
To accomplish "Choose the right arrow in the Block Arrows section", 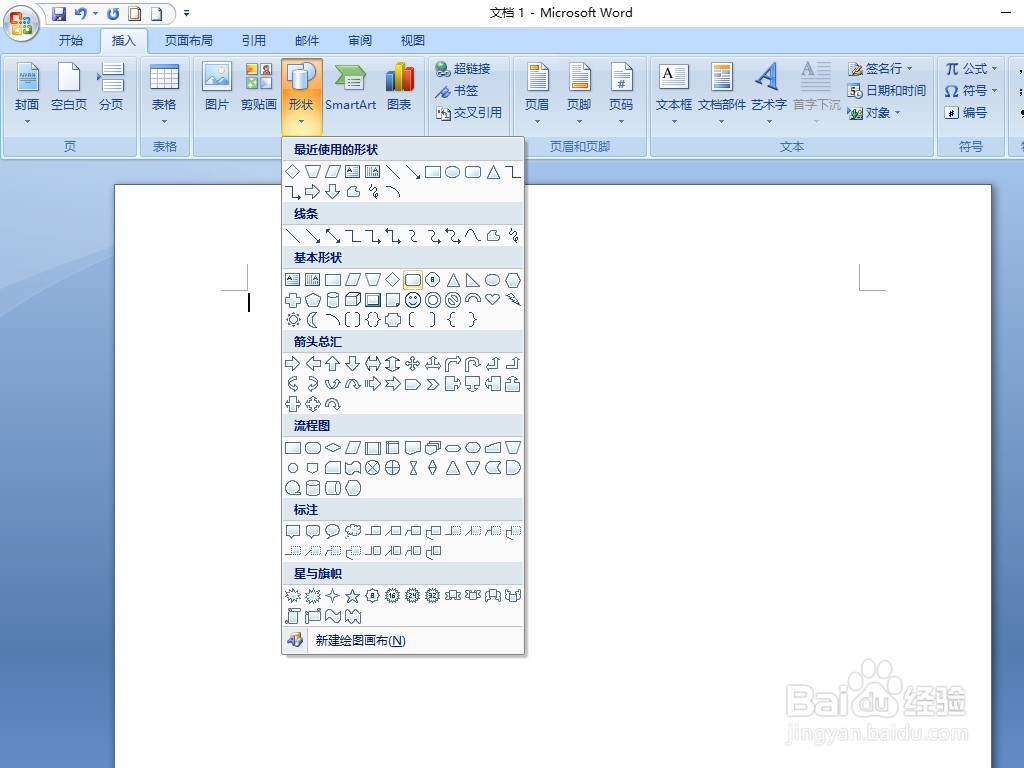I will [x=293, y=364].
